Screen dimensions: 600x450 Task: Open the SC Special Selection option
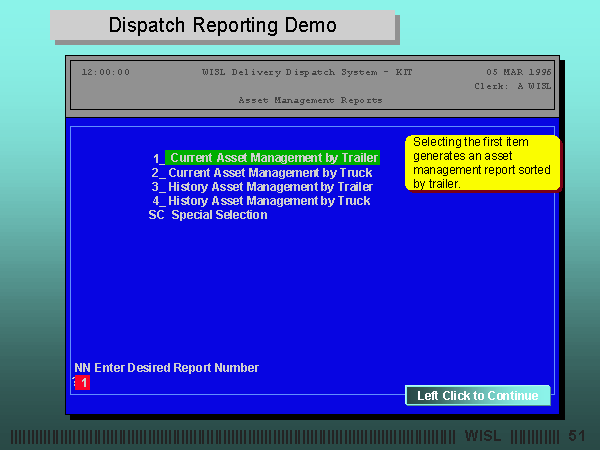(208, 215)
